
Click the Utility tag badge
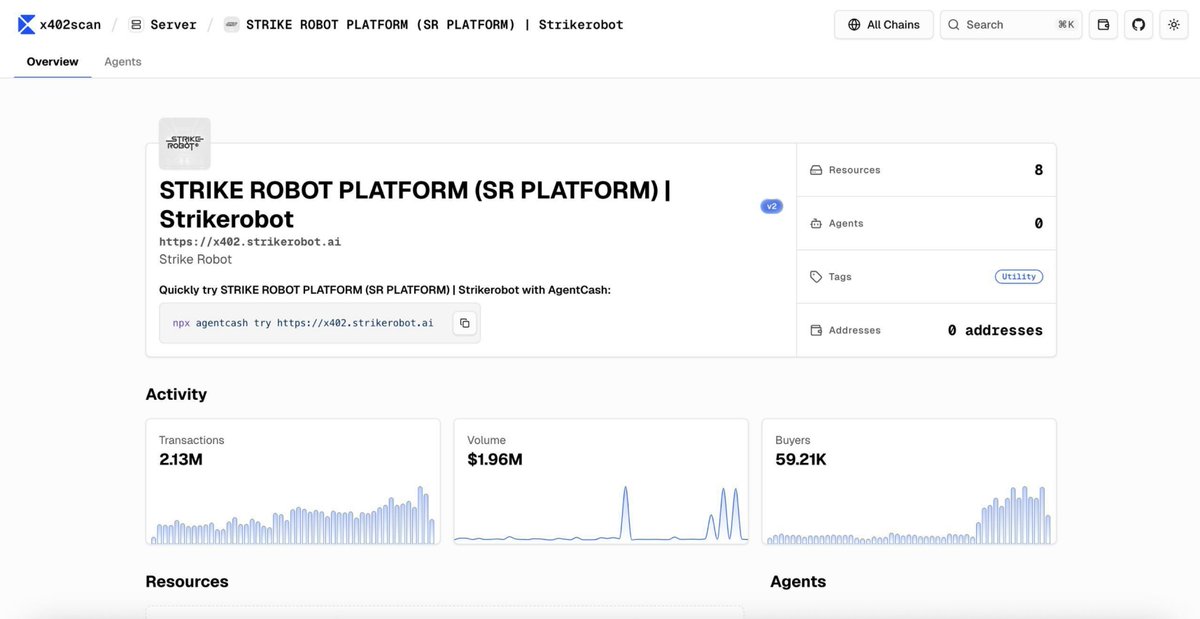tap(1019, 276)
